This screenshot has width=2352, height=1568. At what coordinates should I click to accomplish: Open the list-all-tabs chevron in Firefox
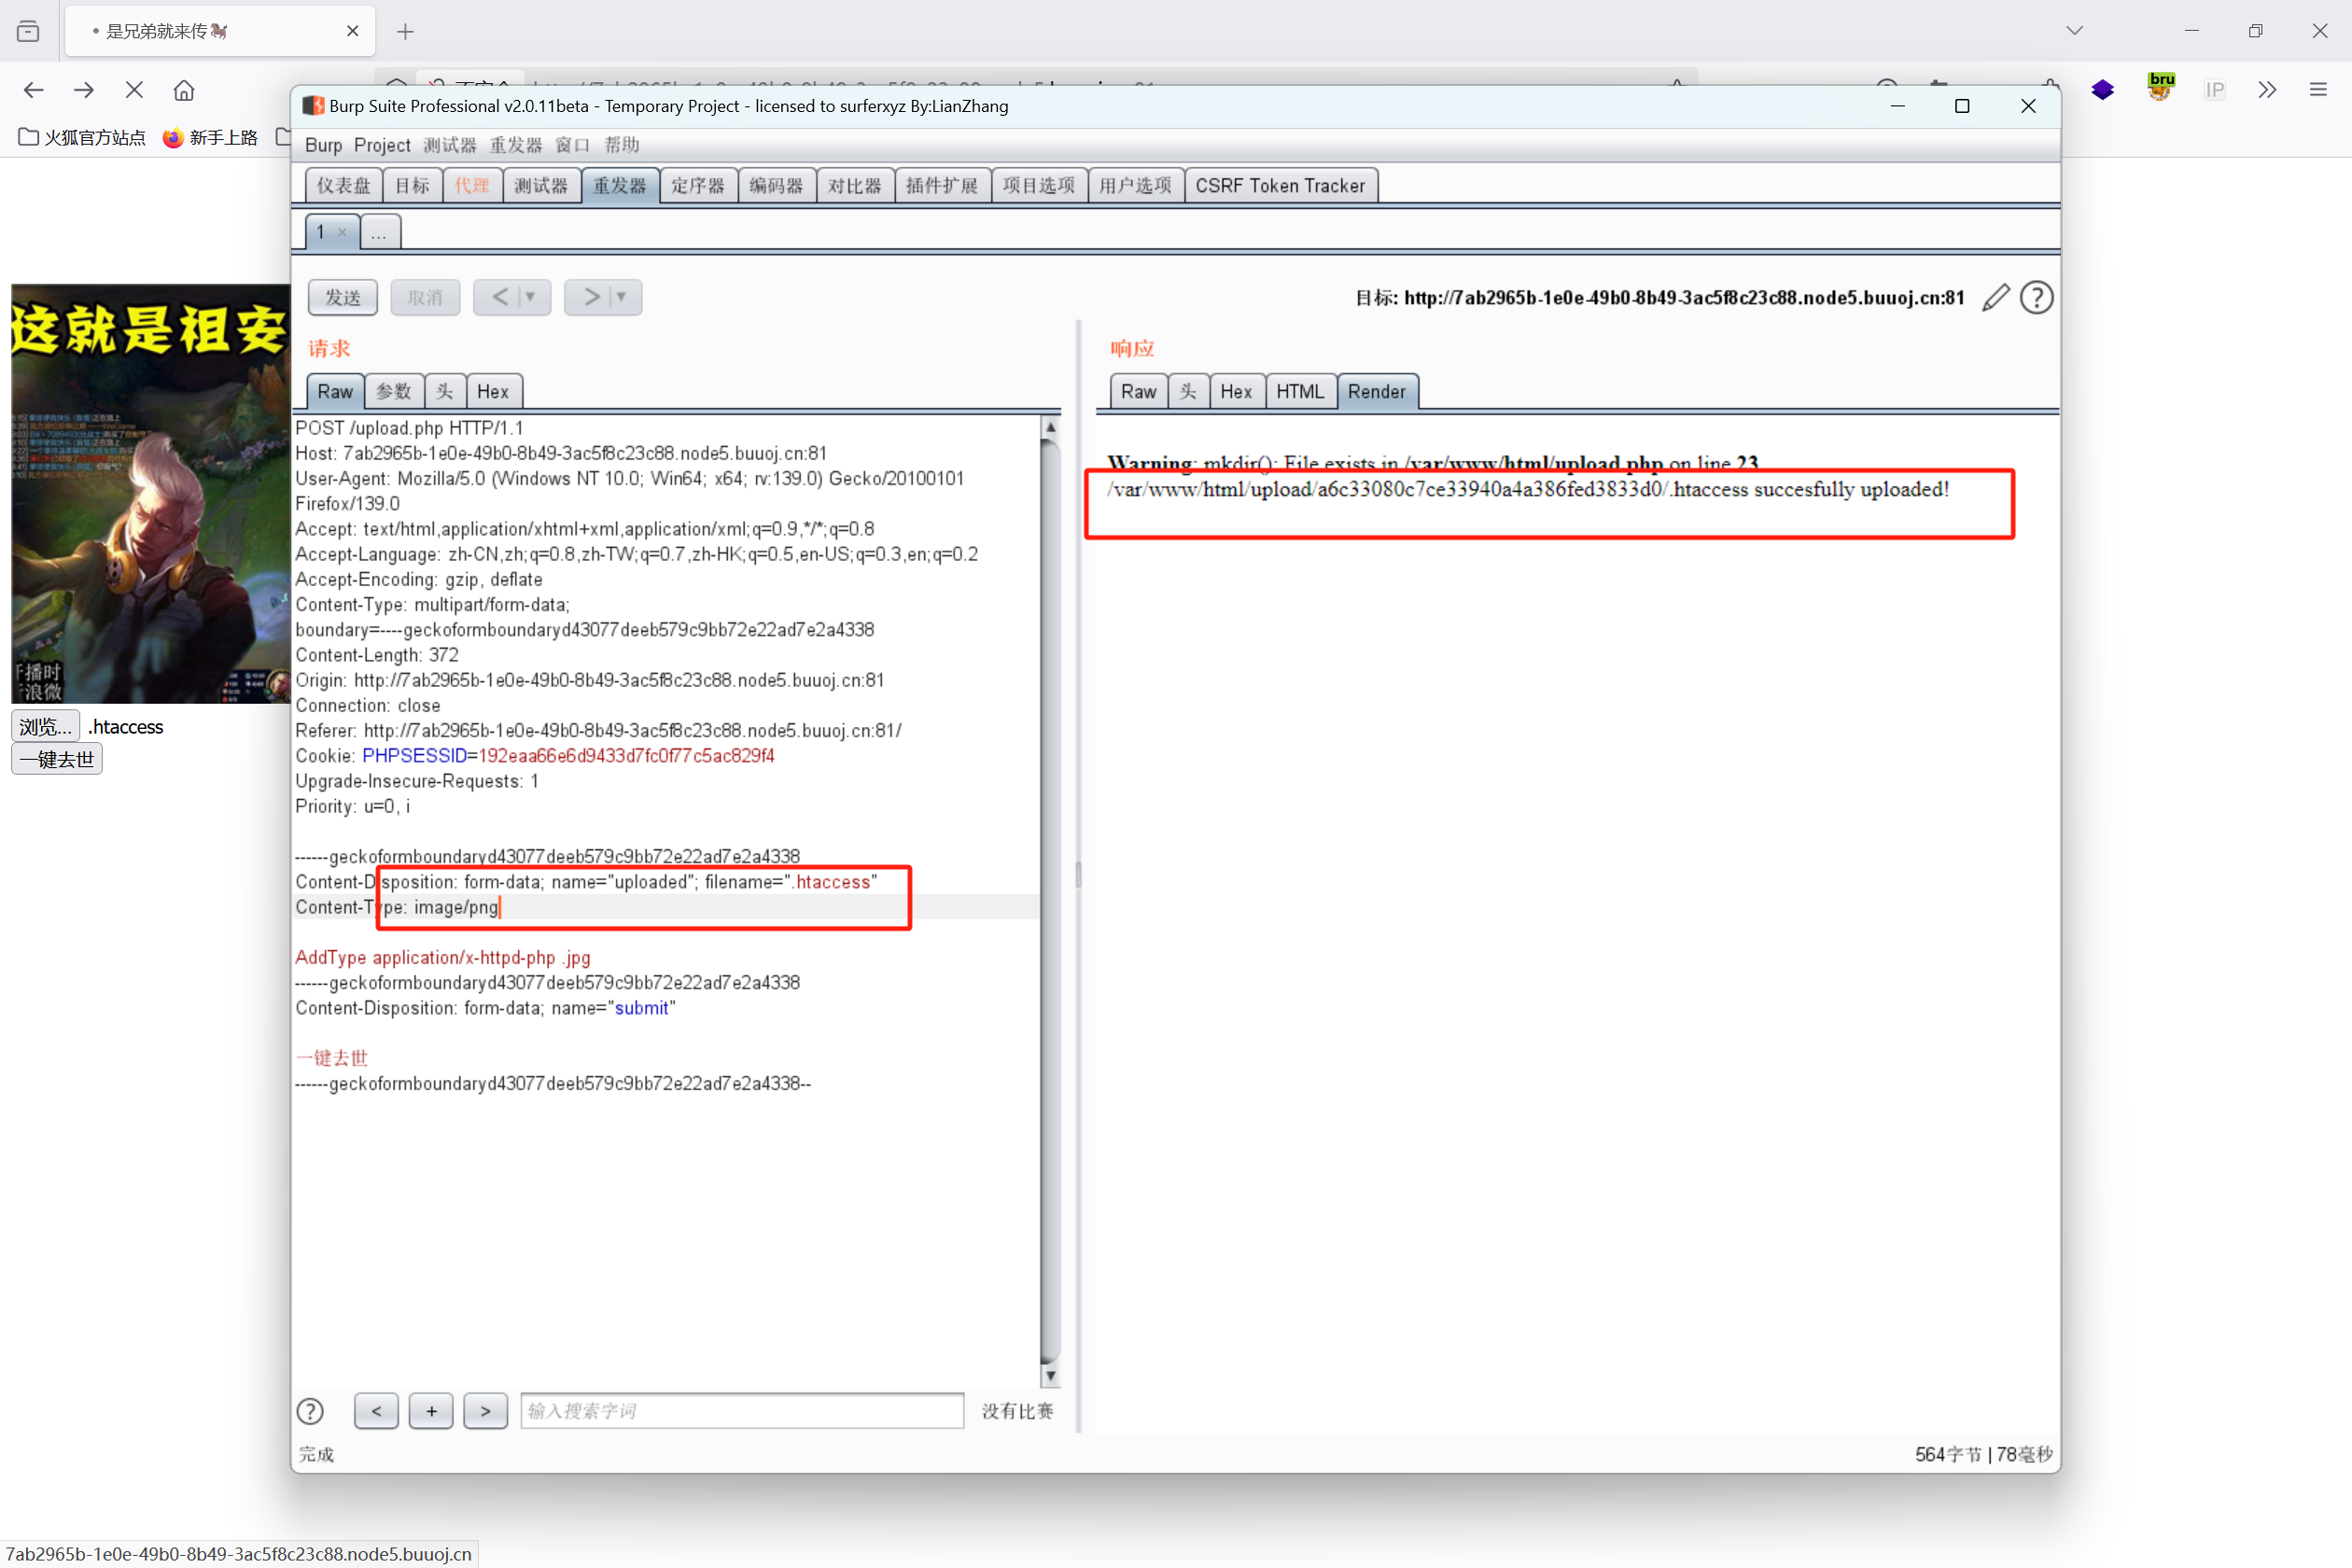click(2074, 31)
